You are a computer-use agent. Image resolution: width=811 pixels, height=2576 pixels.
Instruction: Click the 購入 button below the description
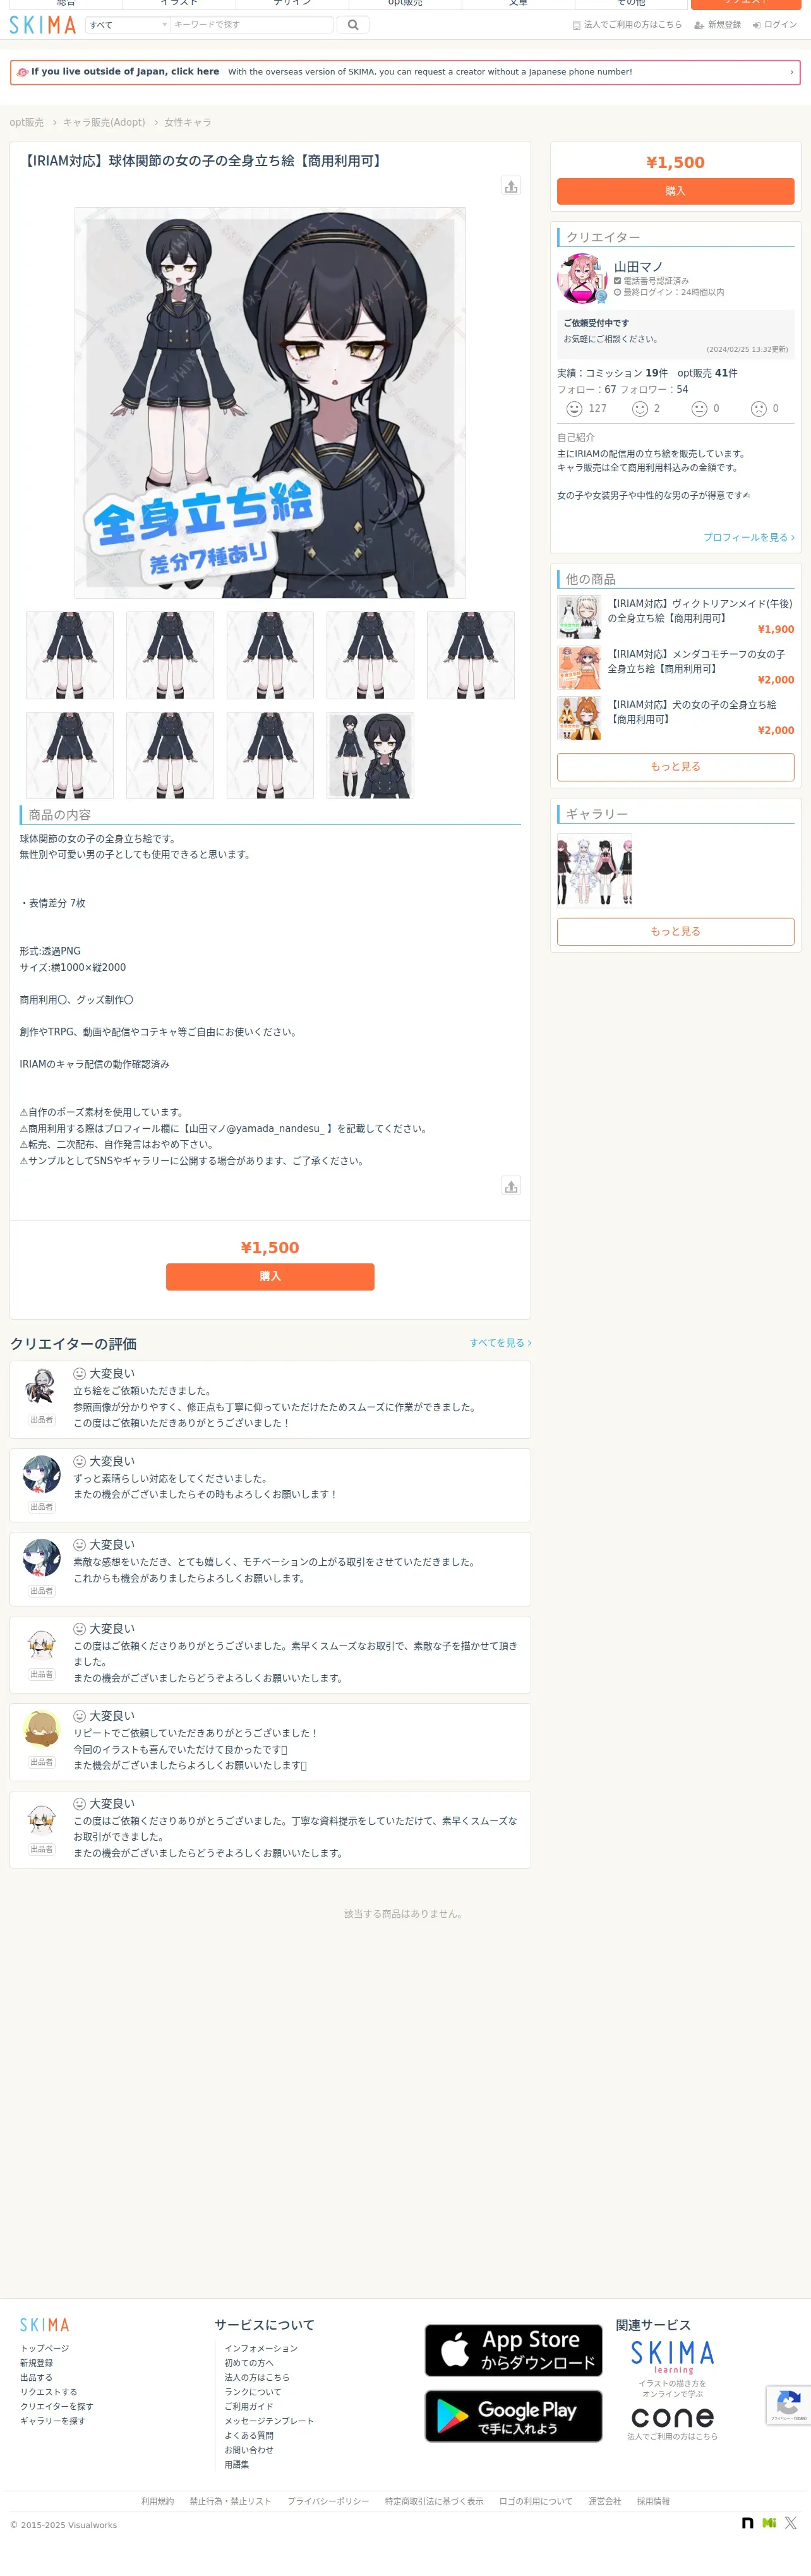(x=270, y=1276)
